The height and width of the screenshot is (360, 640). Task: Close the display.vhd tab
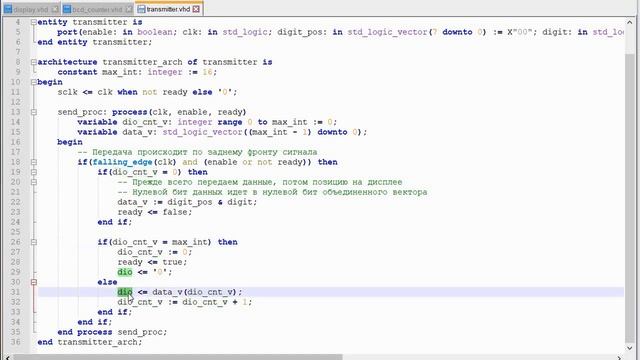55,9
